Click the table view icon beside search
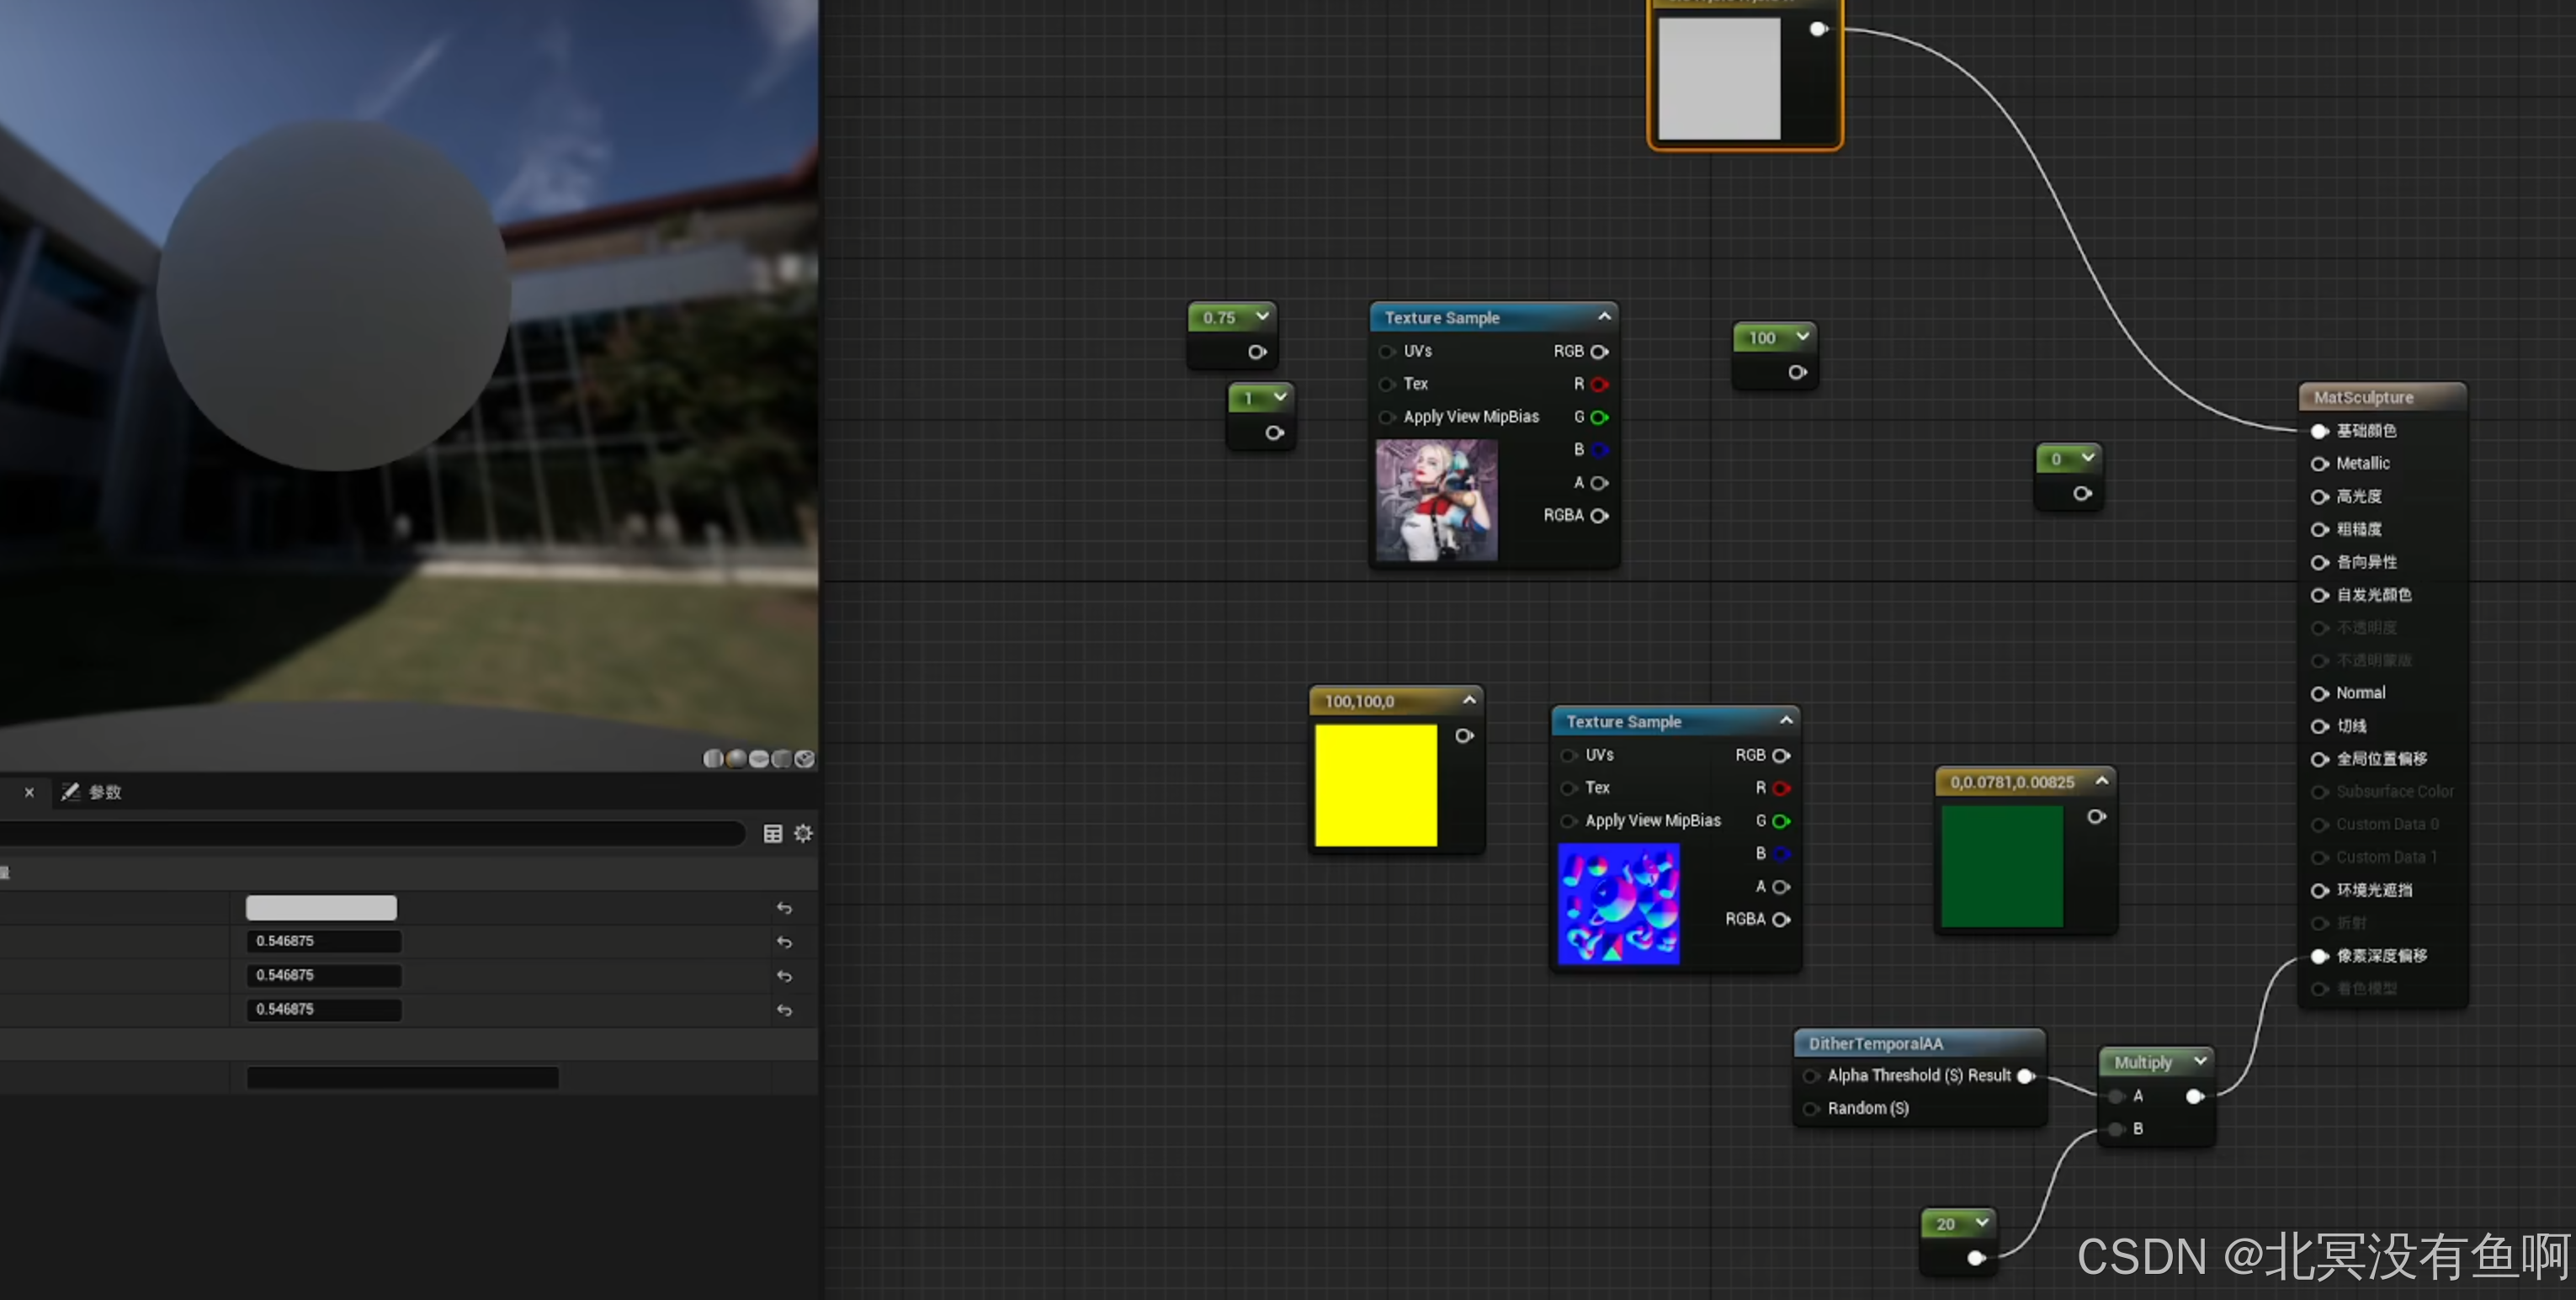 pyautogui.click(x=773, y=833)
